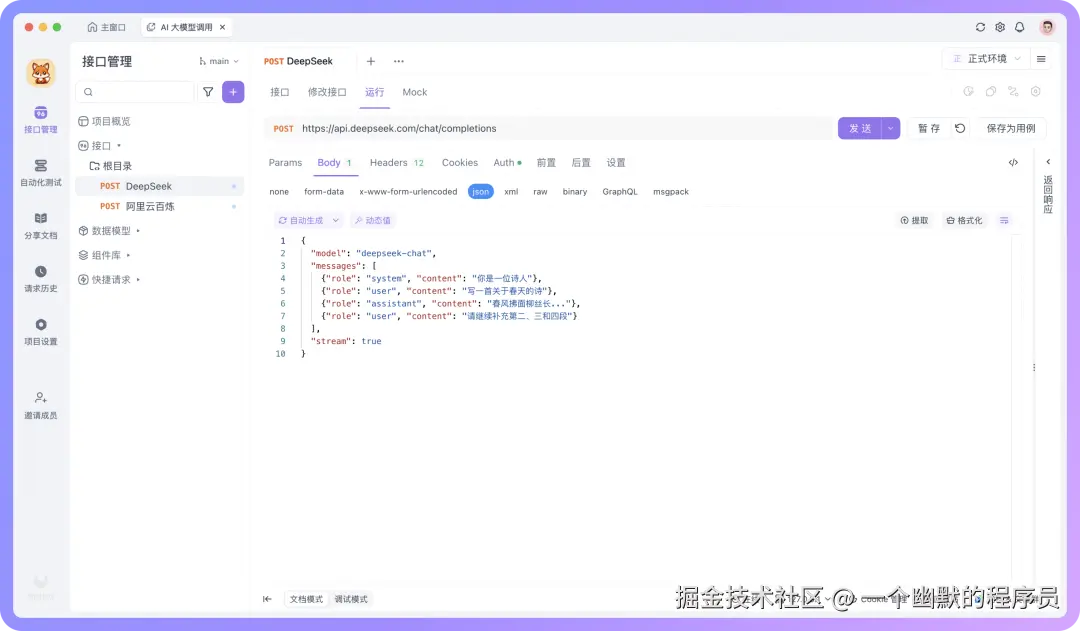Open the Headers tab
Viewport: 1080px width, 631px height.
tap(397, 163)
